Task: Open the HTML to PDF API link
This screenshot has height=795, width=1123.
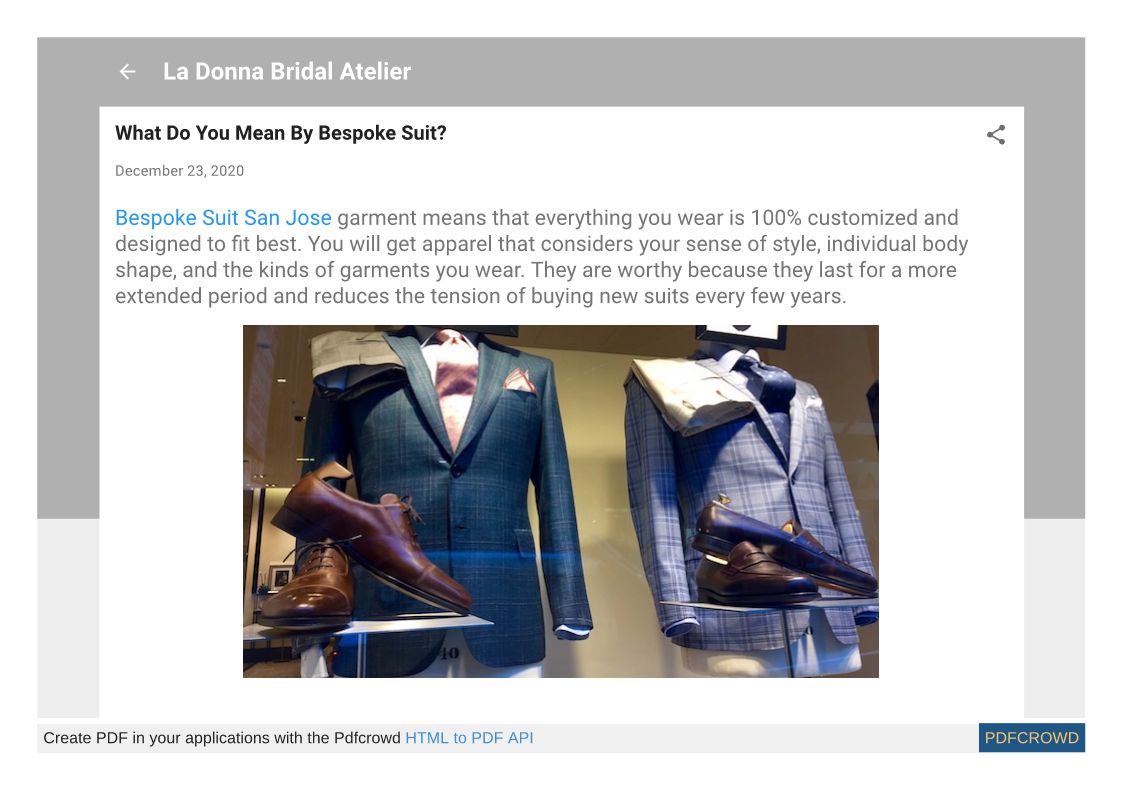Action: (469, 738)
